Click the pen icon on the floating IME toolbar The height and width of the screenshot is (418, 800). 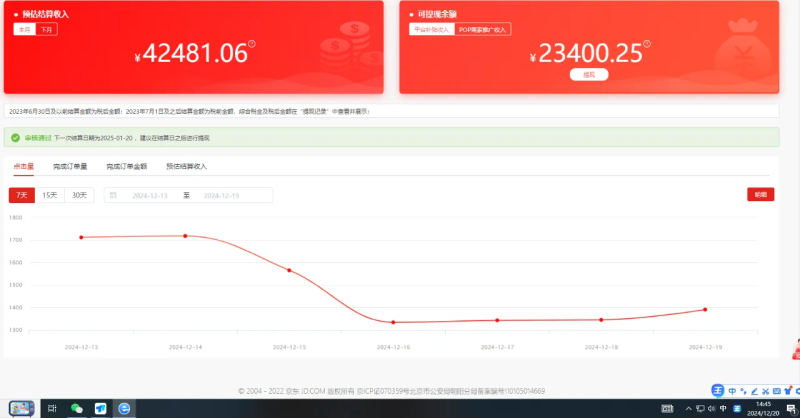tap(755, 391)
